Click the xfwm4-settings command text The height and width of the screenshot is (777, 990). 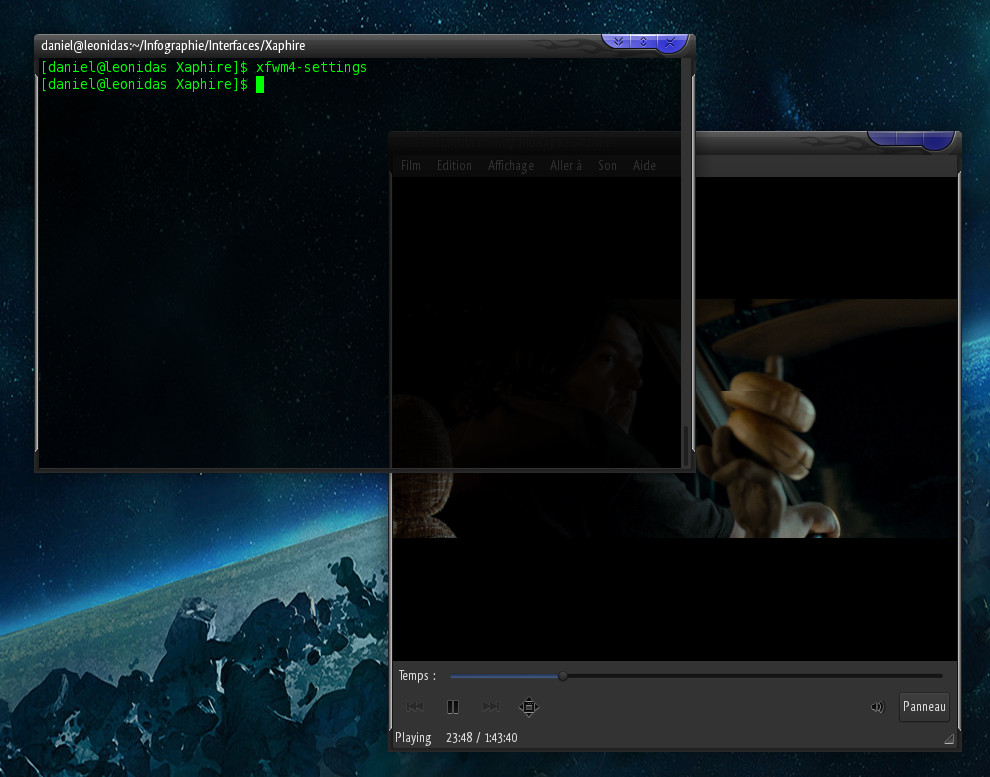tap(311, 67)
